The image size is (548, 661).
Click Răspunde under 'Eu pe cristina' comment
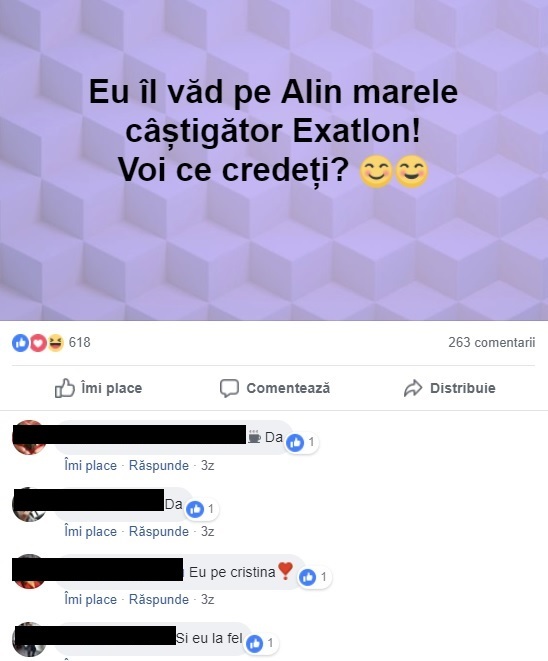[159, 599]
